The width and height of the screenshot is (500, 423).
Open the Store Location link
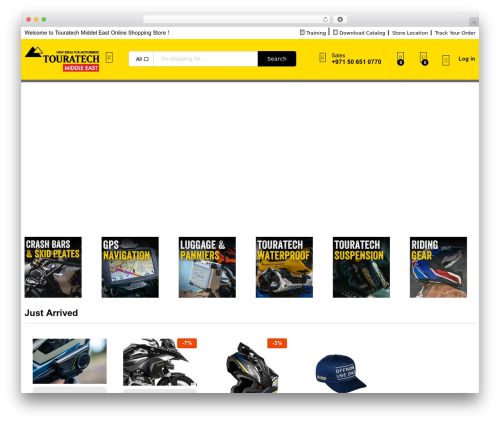pos(410,33)
